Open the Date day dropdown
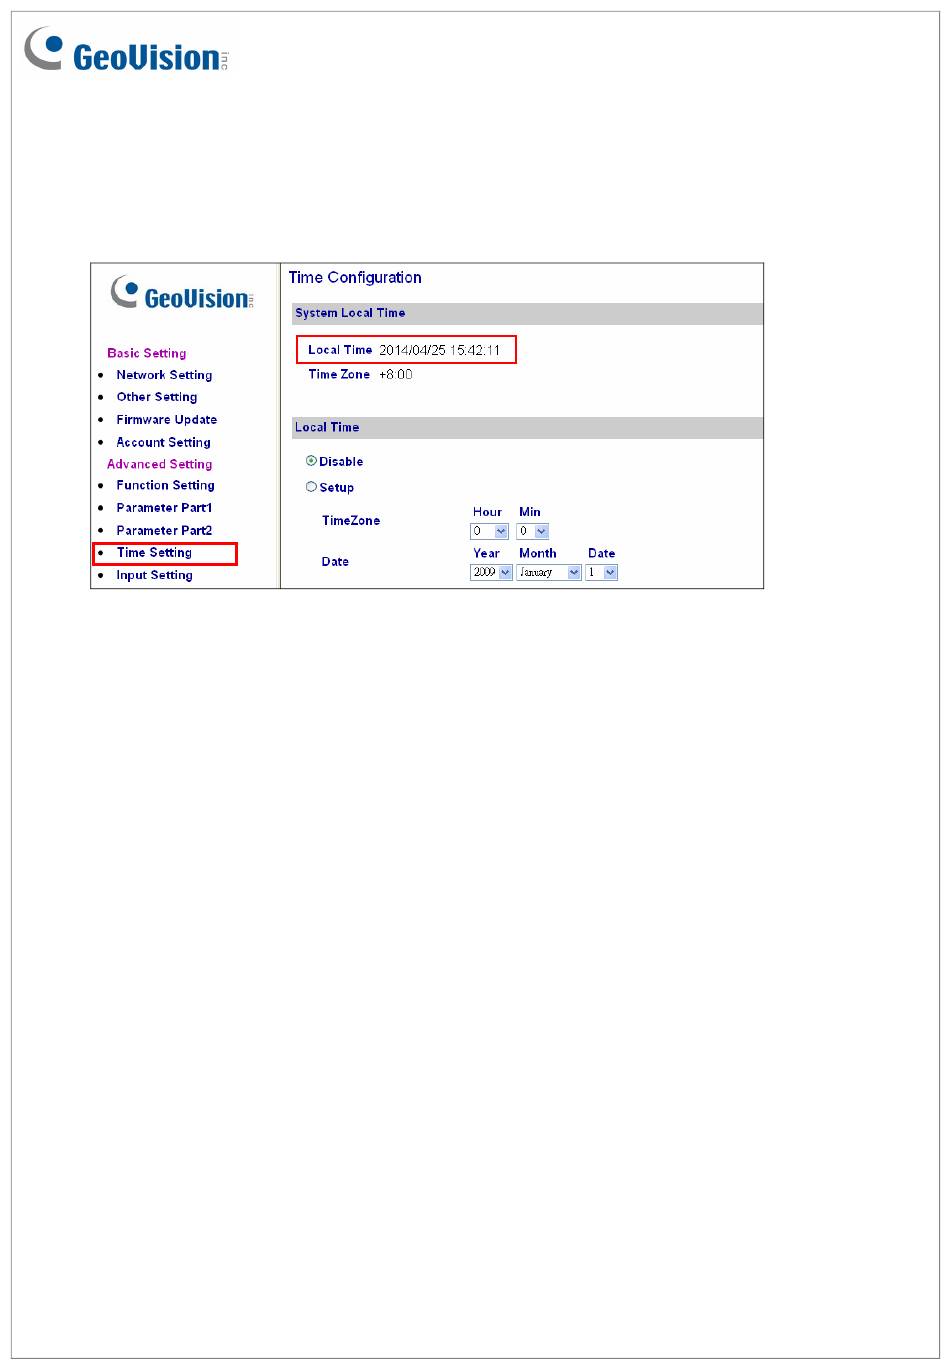The height and width of the screenshot is (1370, 950). click(602, 573)
